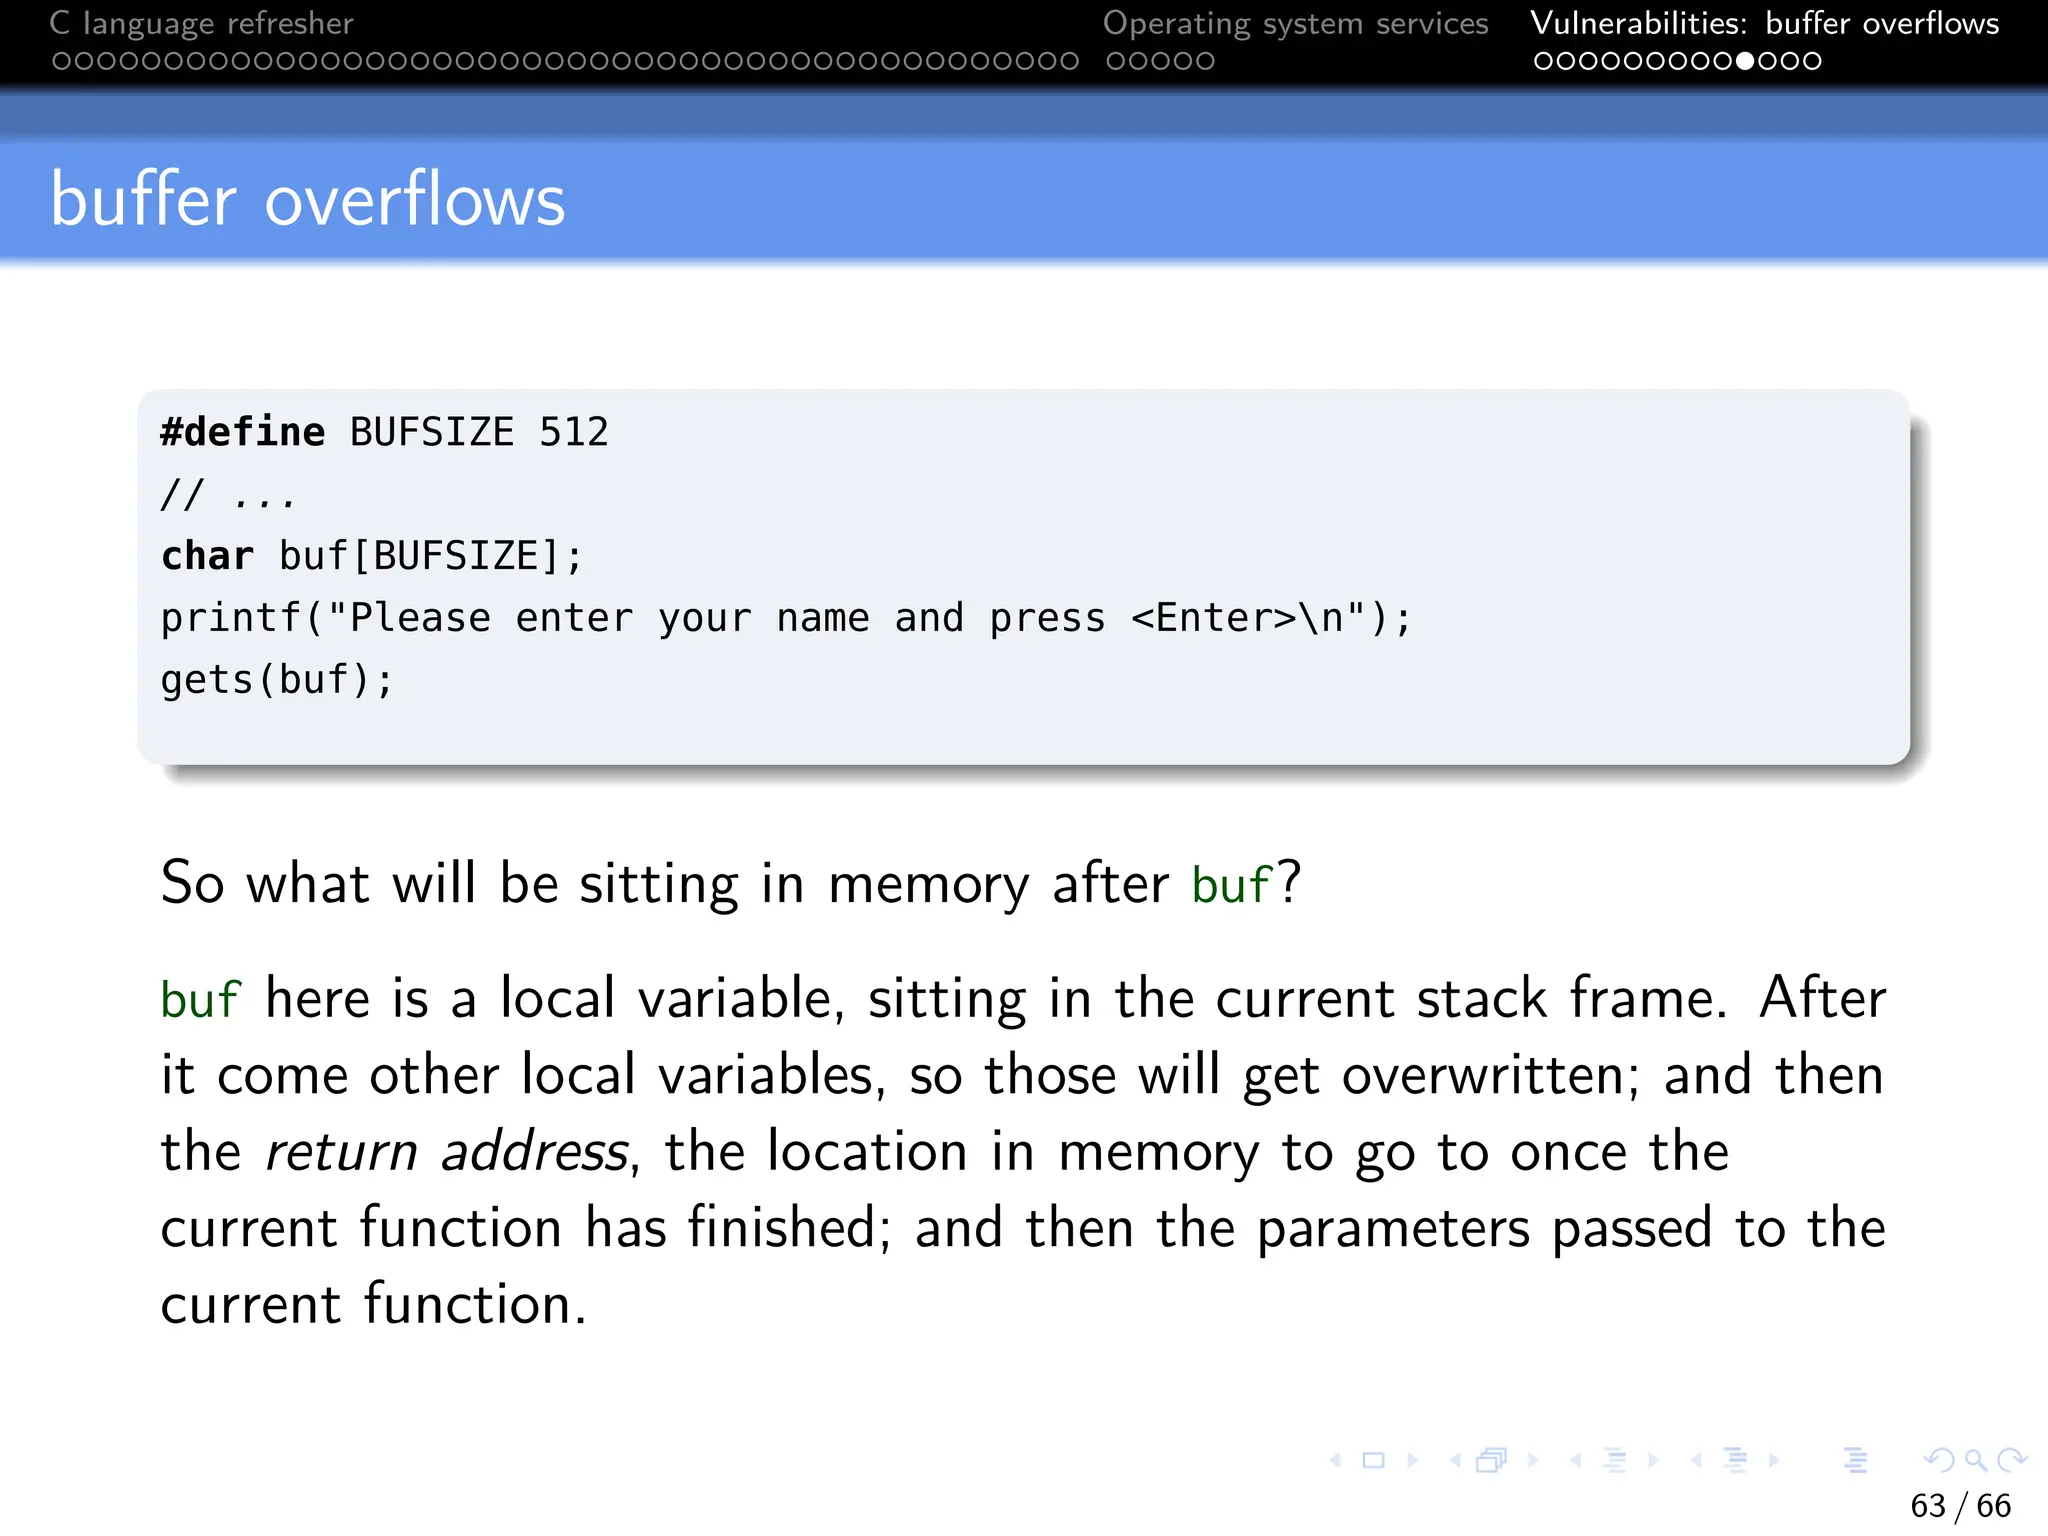
Task: Open search via magnifying glass icon
Action: (1975, 1461)
